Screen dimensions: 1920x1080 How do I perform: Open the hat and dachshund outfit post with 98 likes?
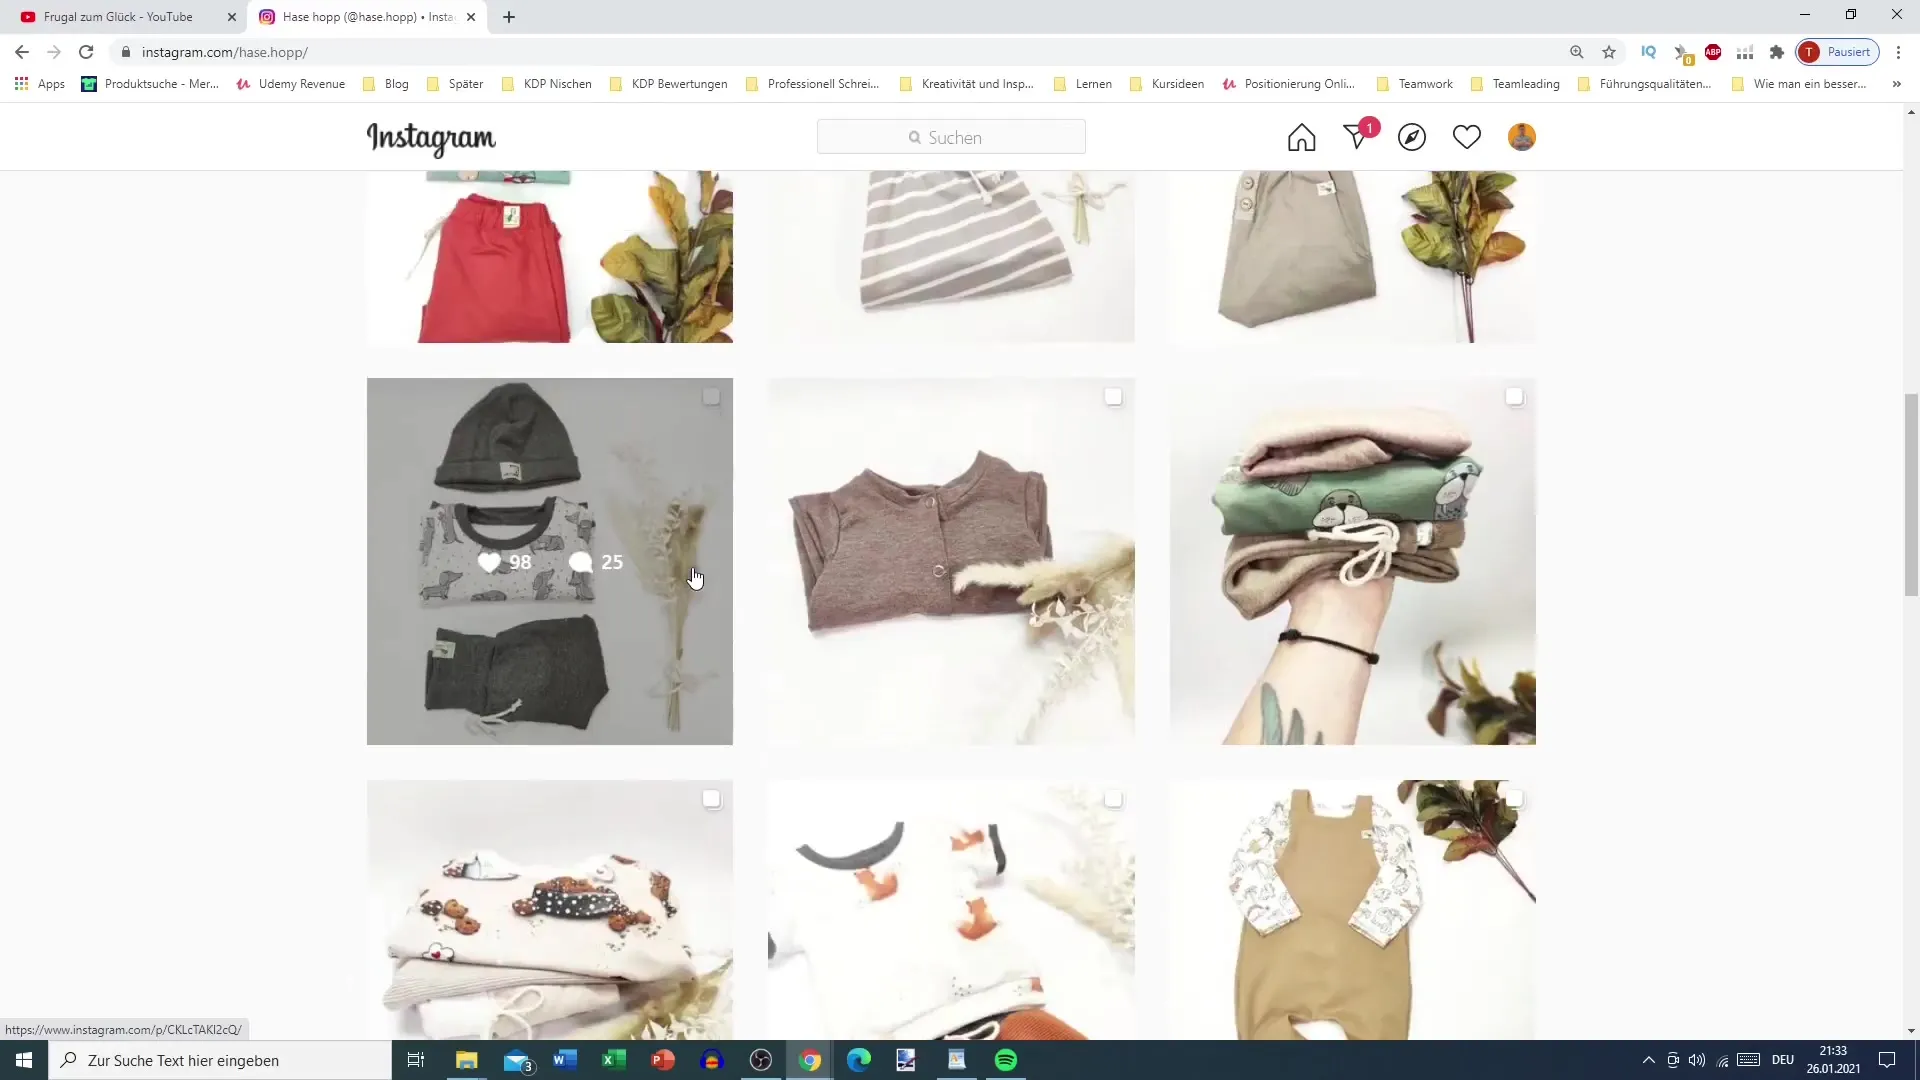coord(549,561)
